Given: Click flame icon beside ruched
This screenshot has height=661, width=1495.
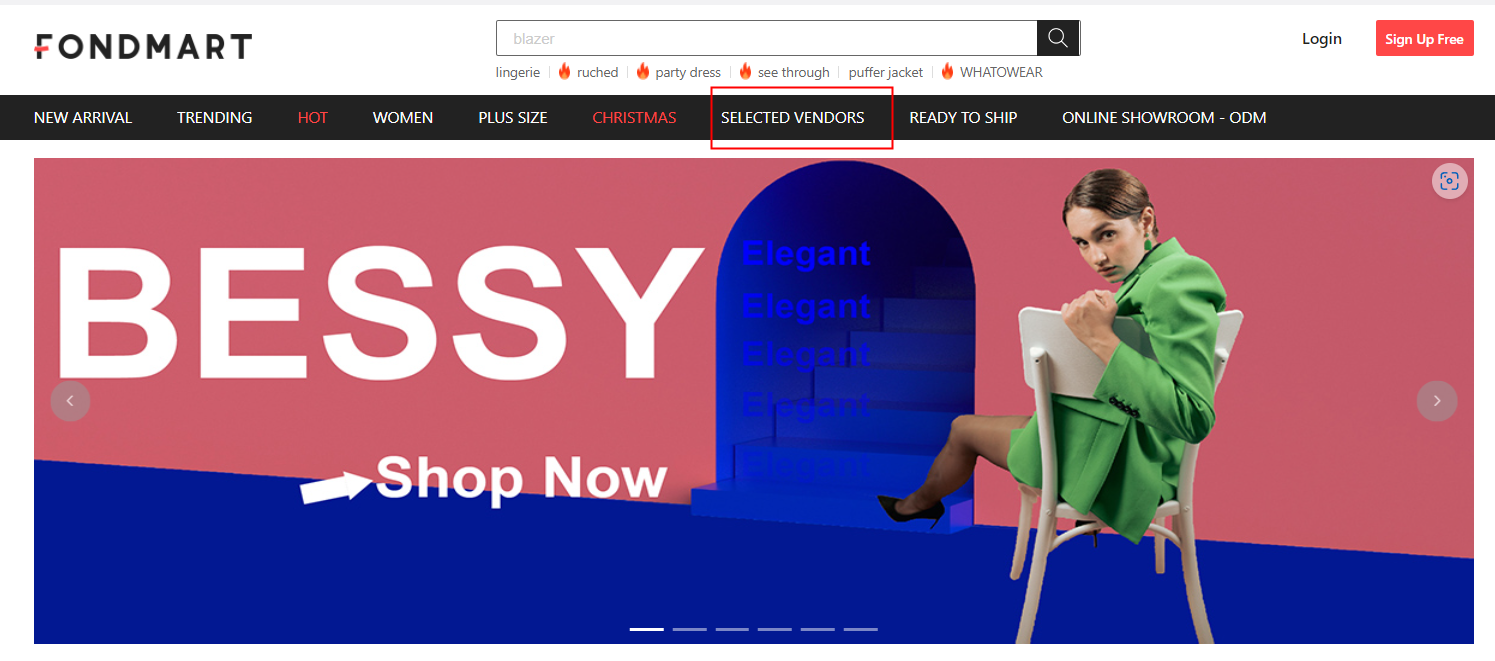Looking at the screenshot, I should 564,72.
